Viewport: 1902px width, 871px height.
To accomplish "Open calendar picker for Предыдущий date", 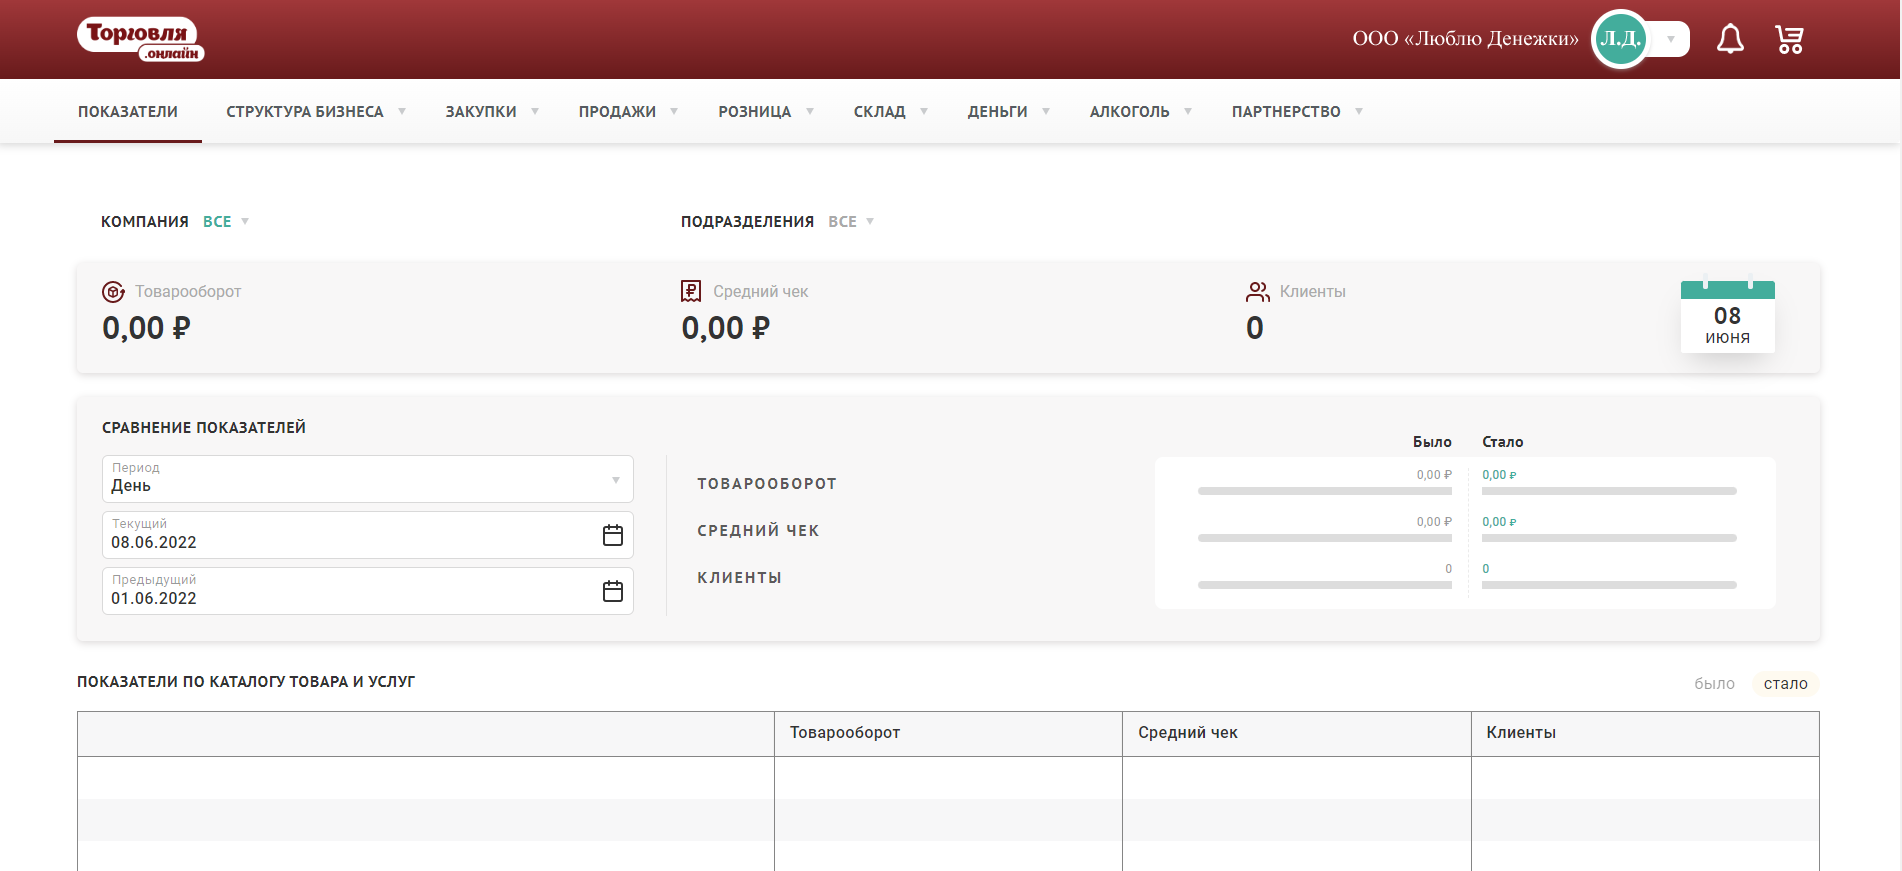I will pyautogui.click(x=613, y=591).
